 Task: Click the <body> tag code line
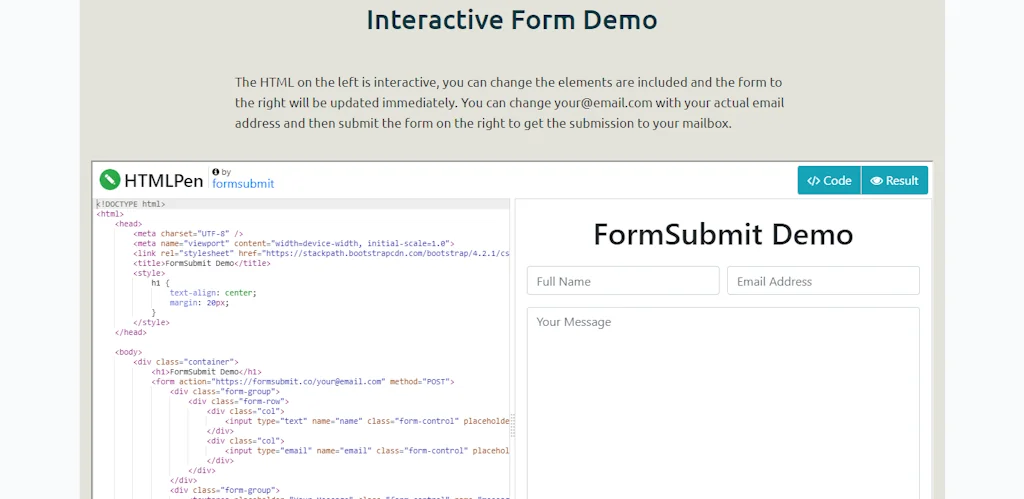point(129,352)
